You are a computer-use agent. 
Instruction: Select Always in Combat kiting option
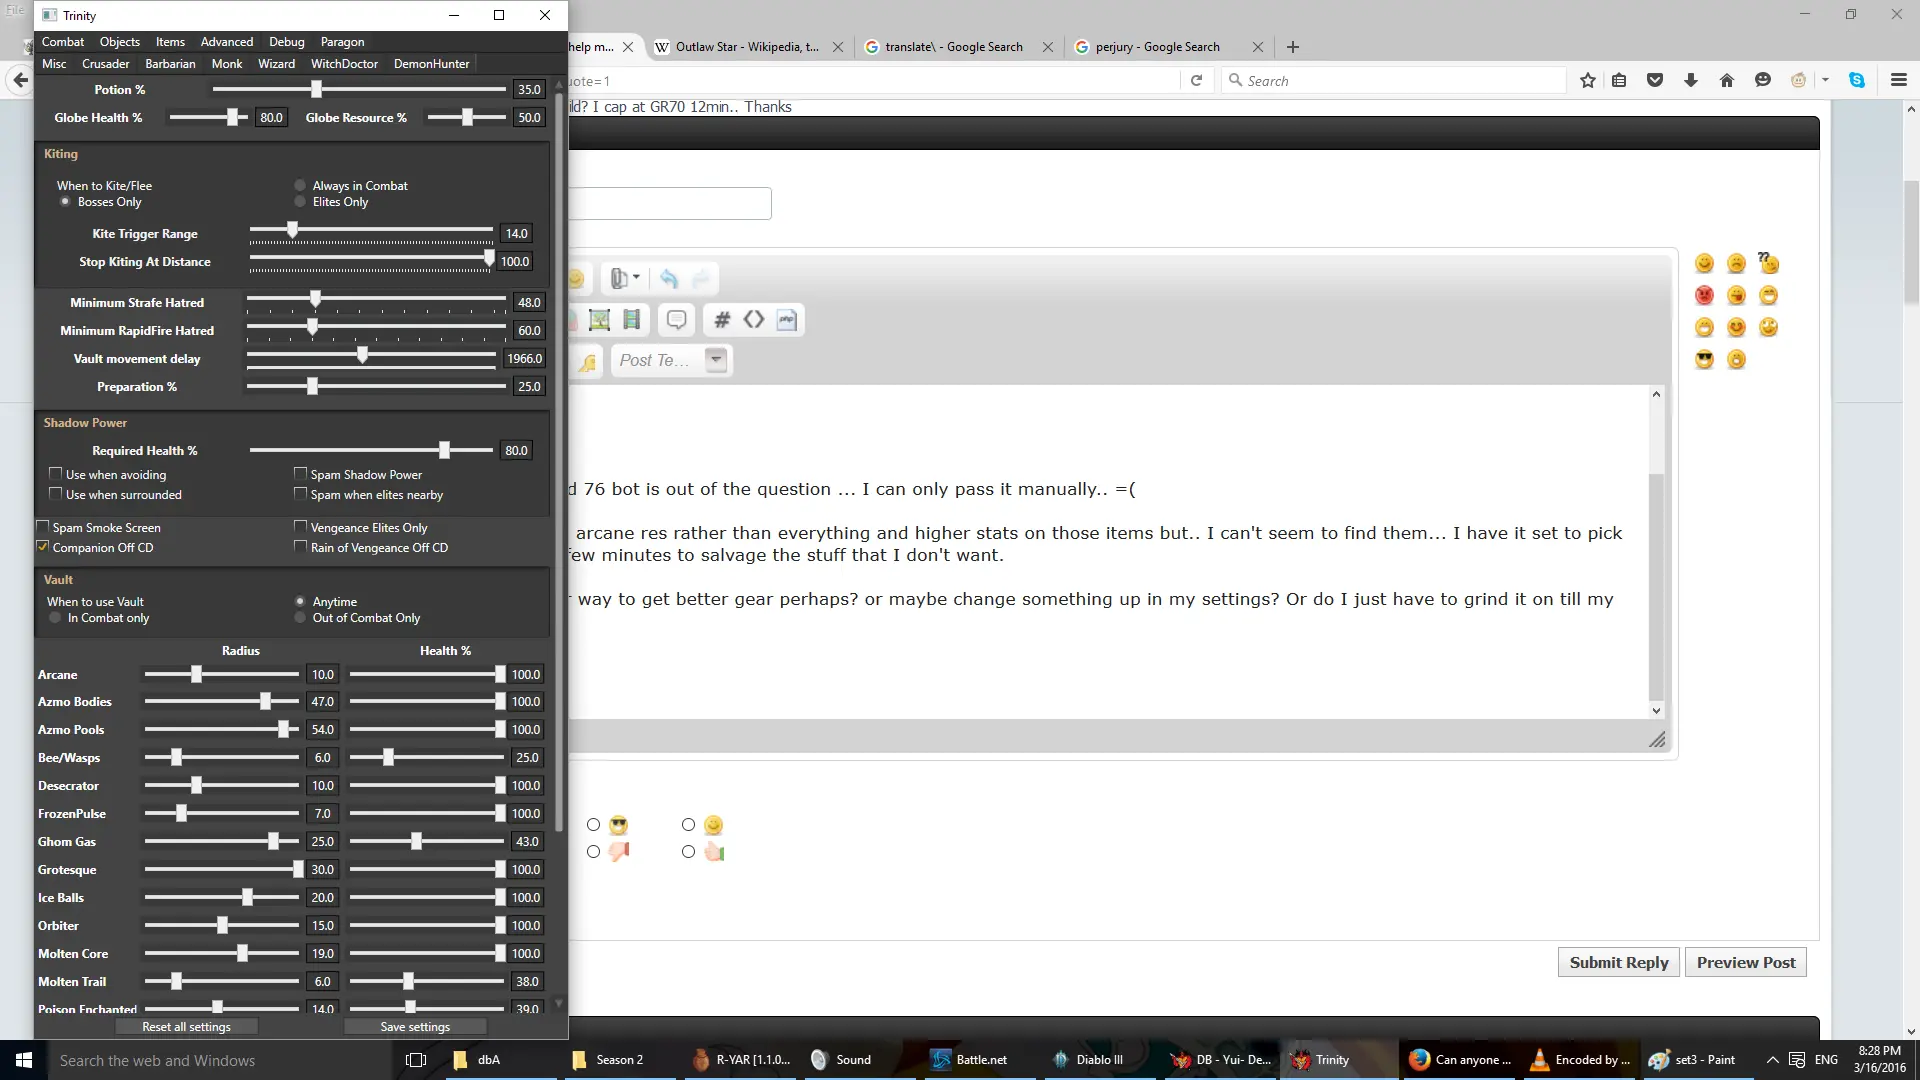[x=300, y=185]
